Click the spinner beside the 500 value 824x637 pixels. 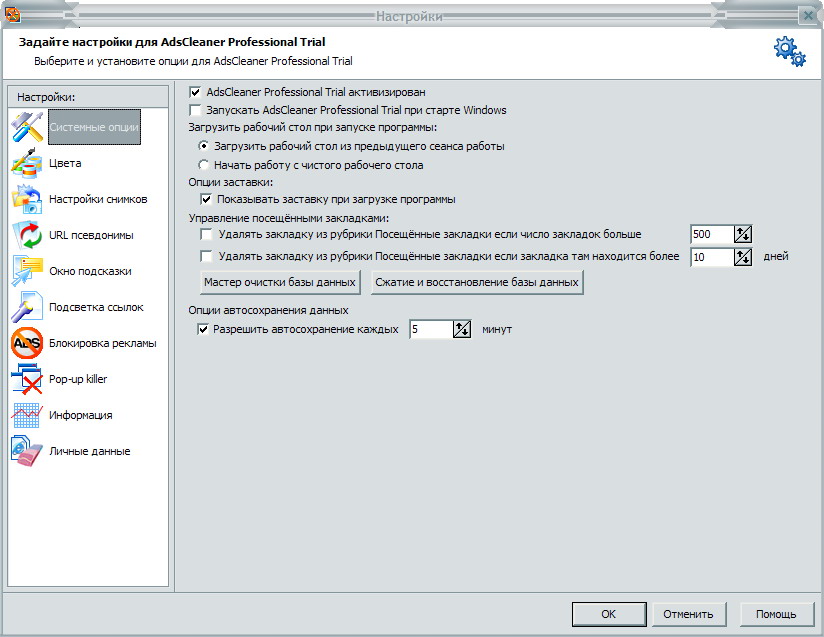coord(743,234)
